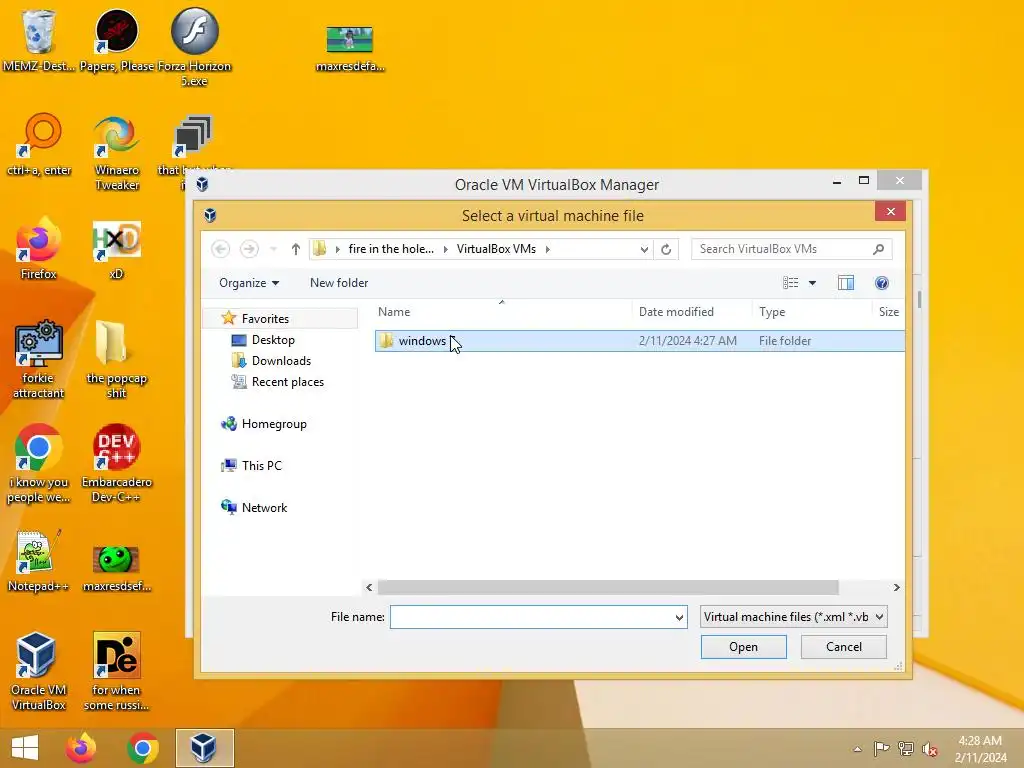Open the address bar previous locations dropdown
1024x768 pixels.
[x=644, y=249]
